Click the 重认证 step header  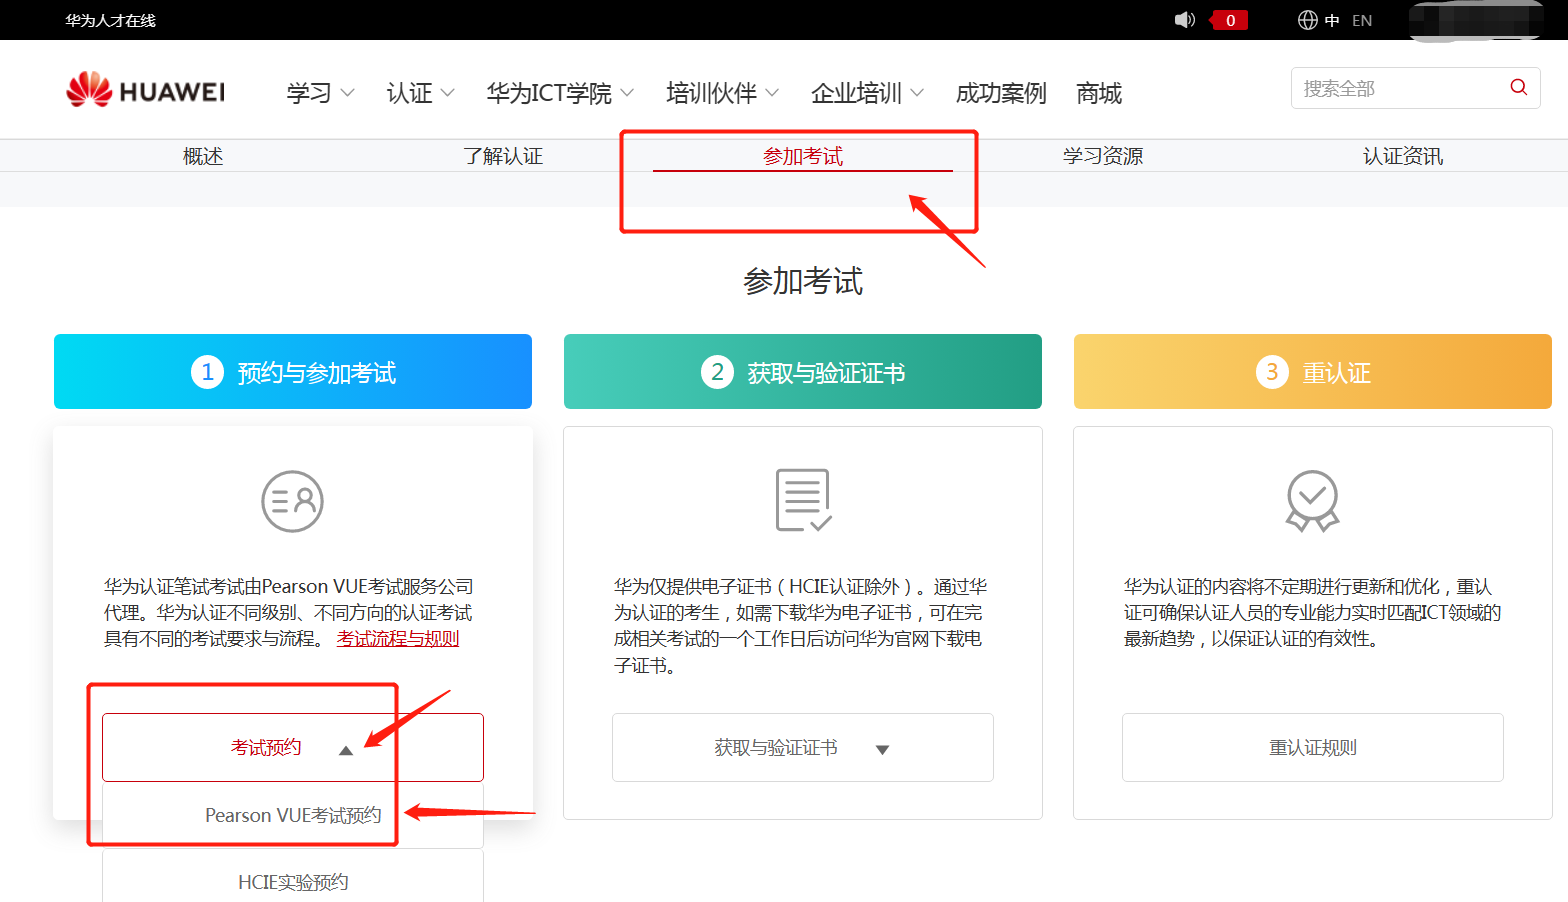(1313, 372)
